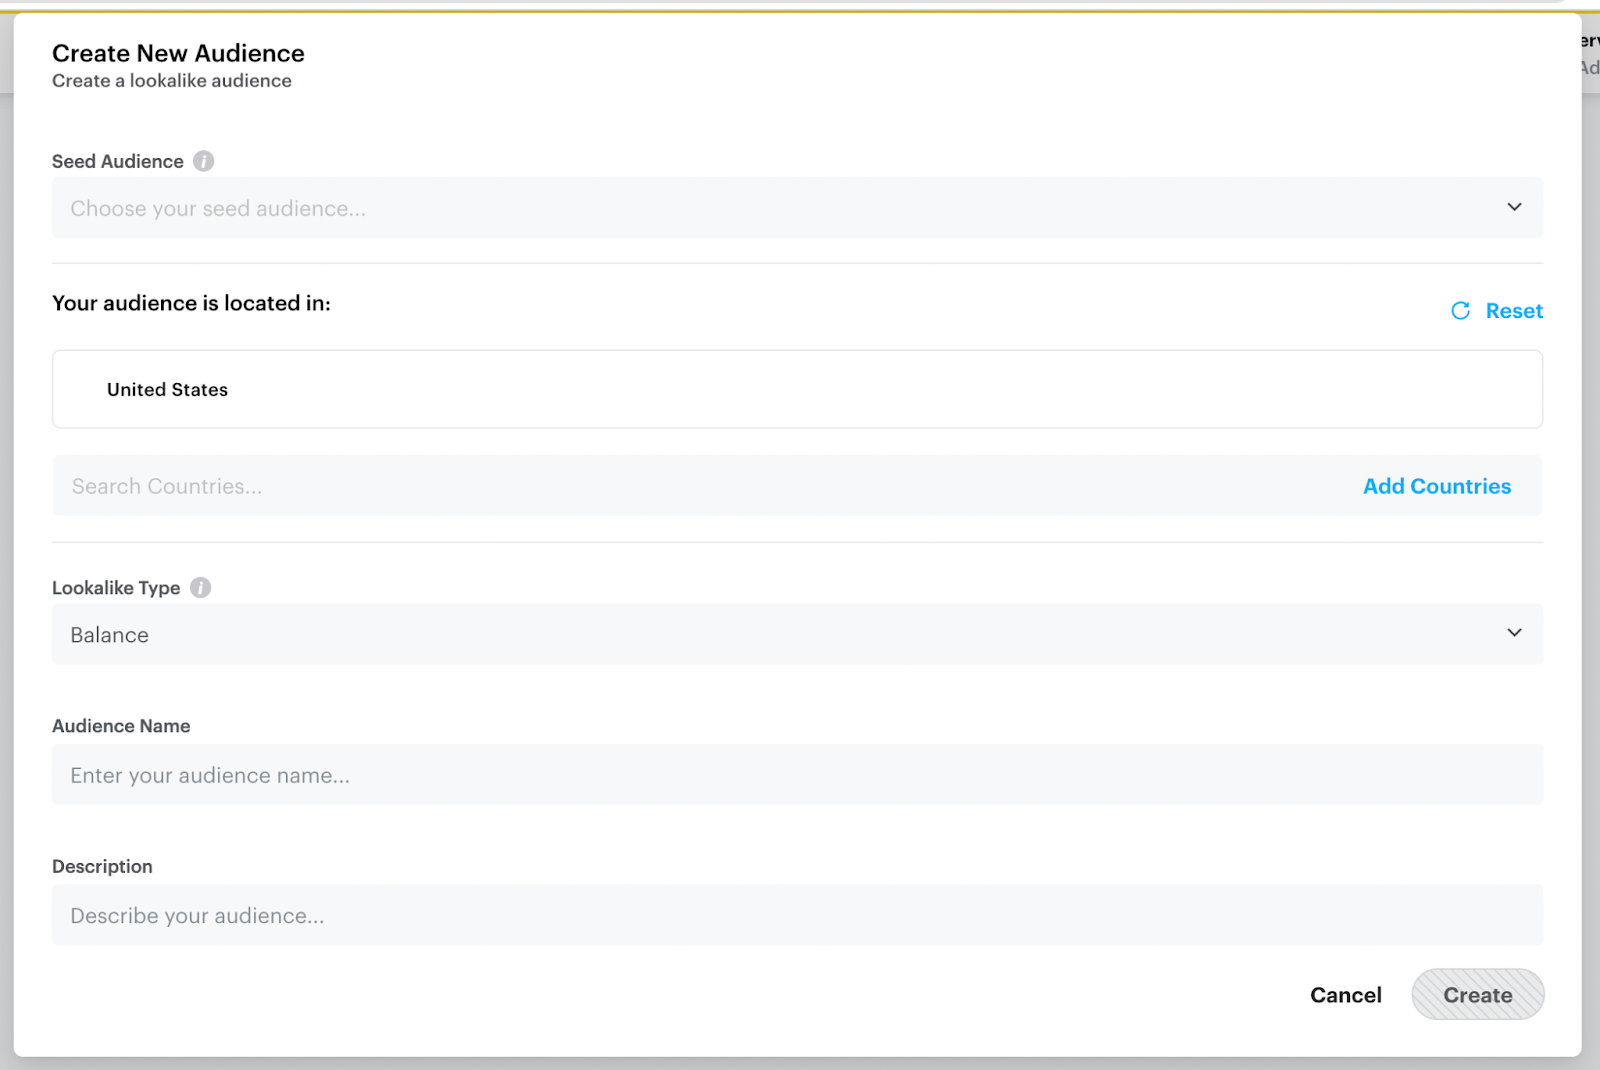1600x1070 pixels.
Task: Click the circular reset arrow icon
Action: (x=1461, y=311)
